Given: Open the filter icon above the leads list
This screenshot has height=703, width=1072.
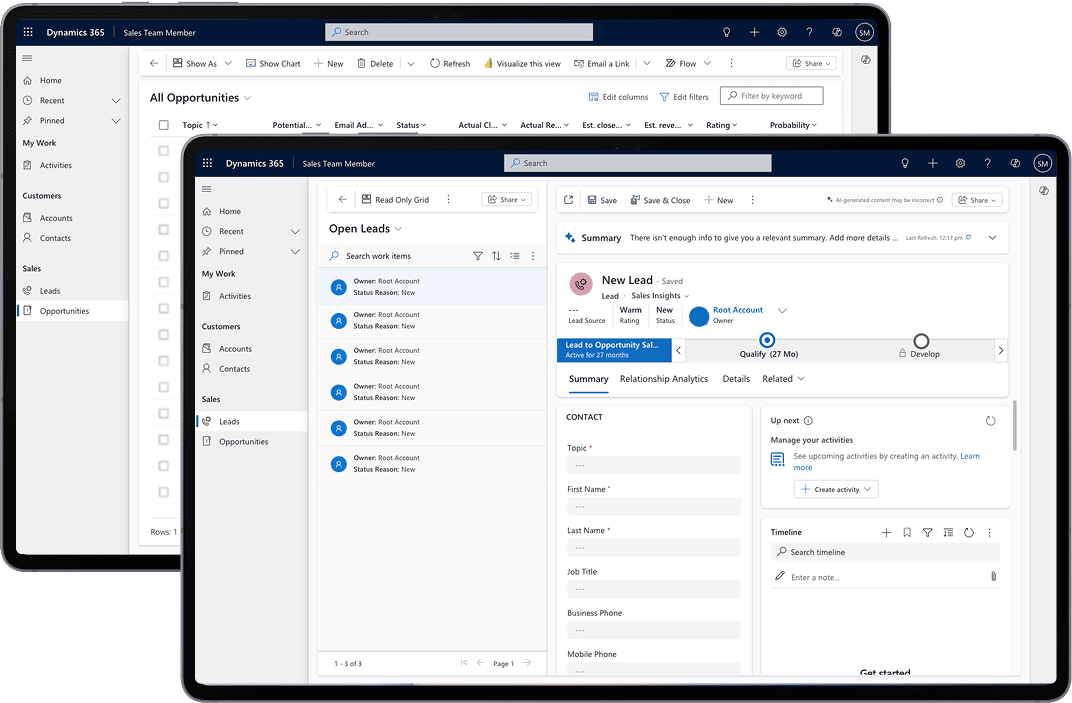Looking at the screenshot, I should click(478, 255).
